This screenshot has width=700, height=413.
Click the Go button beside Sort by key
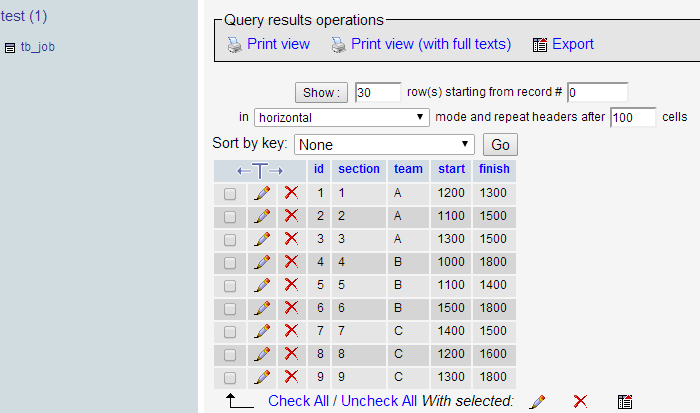500,144
